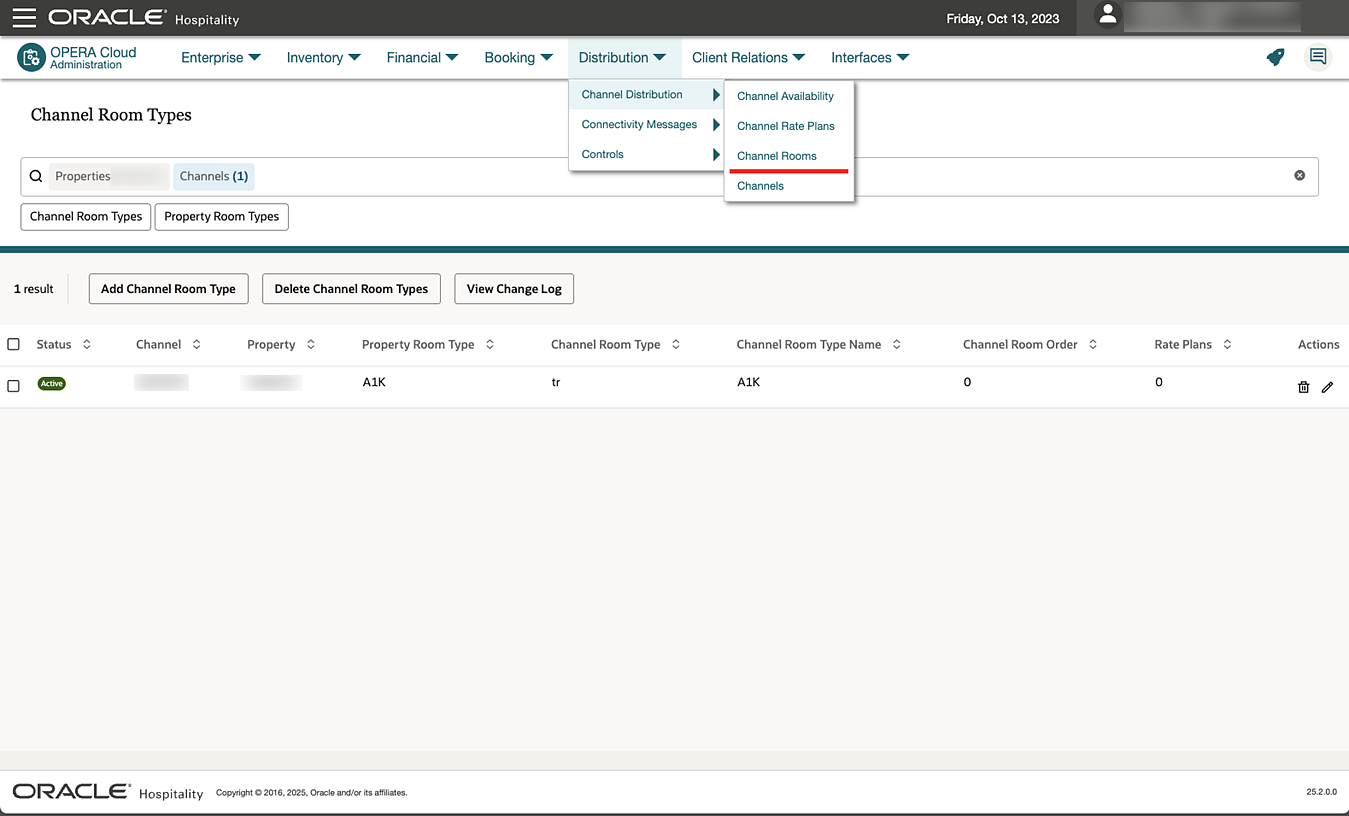Expand the Enterprise menu
Screen dimensions: 1349x816
click(x=221, y=57)
